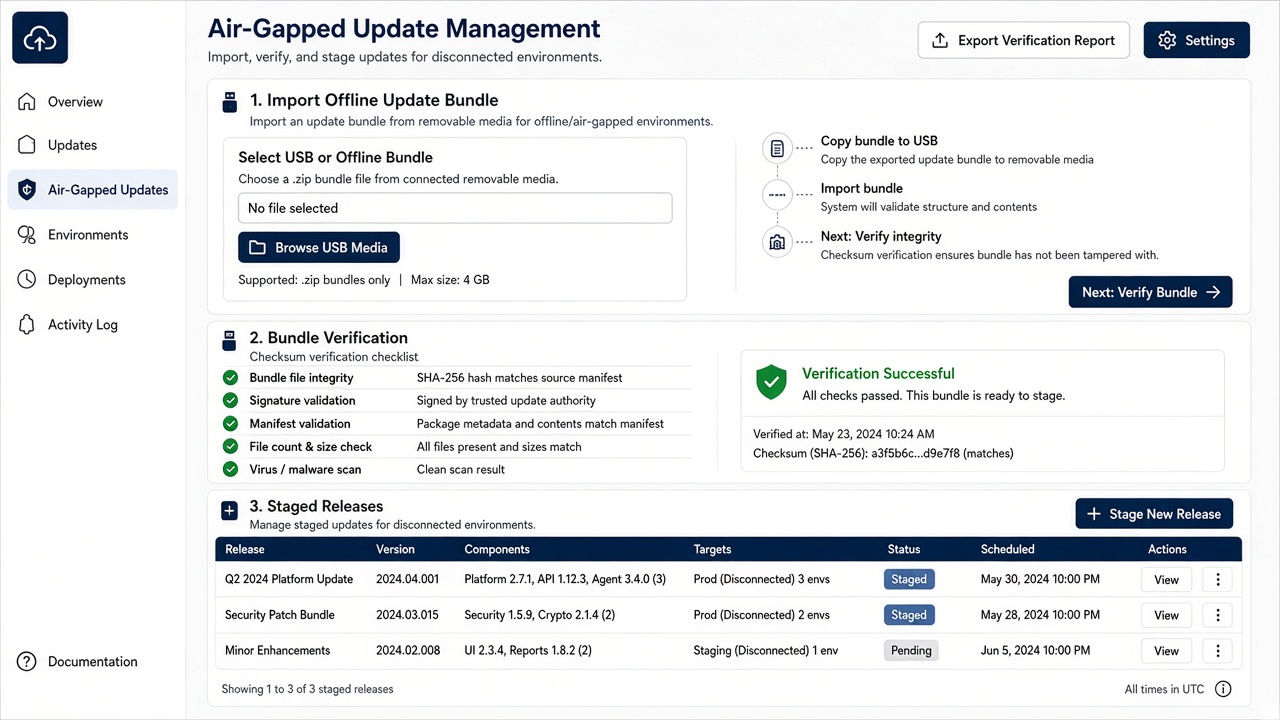1280x720 pixels.
Task: Click the Pending status badge
Action: coord(911,650)
